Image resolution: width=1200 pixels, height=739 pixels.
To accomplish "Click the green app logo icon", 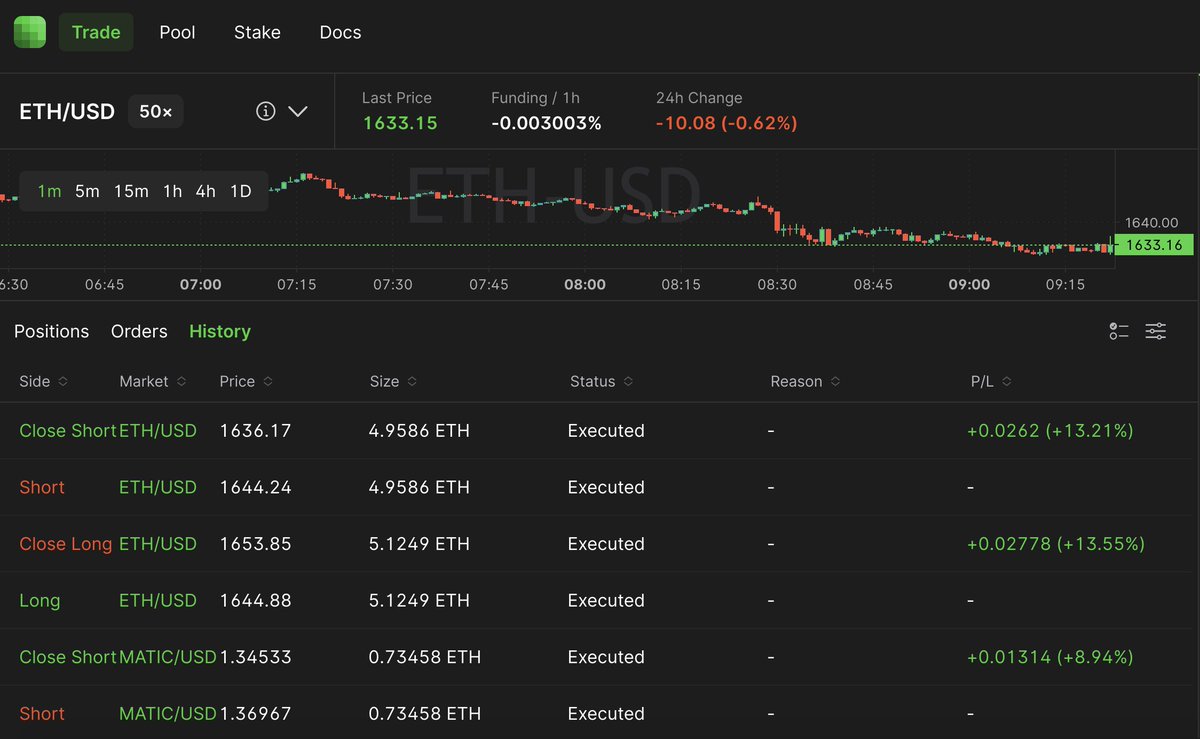I will coord(29,32).
